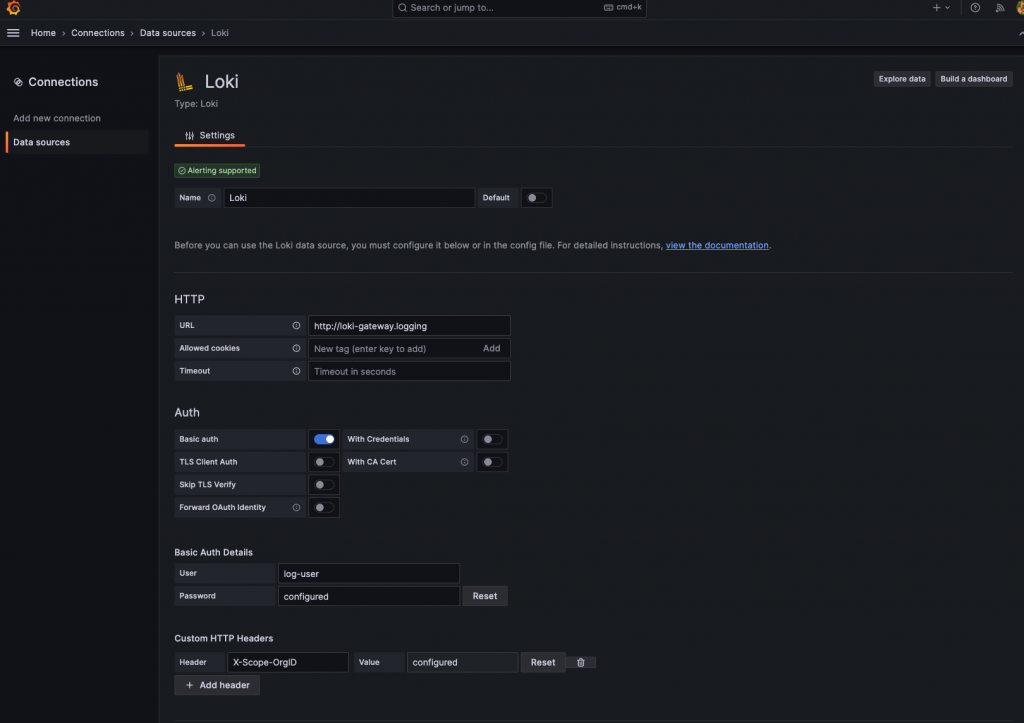Click the Loki breadcrumb text

point(219,33)
